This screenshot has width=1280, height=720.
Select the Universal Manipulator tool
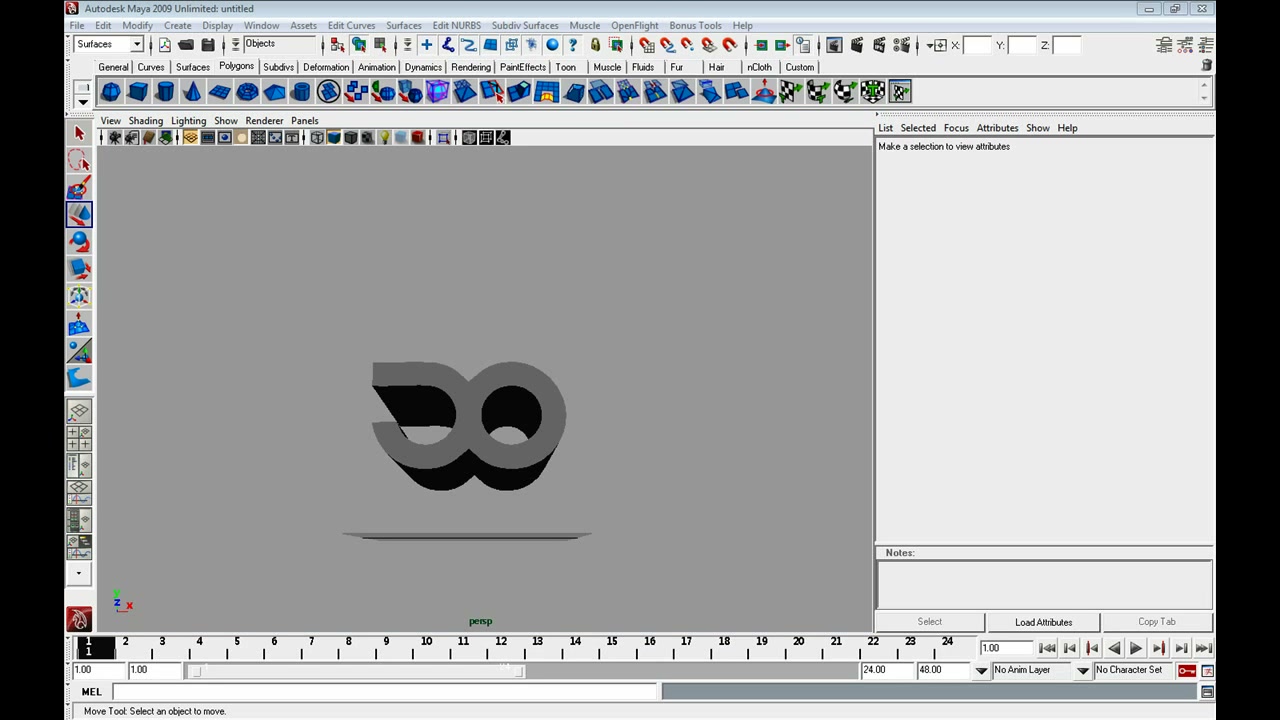tap(79, 296)
